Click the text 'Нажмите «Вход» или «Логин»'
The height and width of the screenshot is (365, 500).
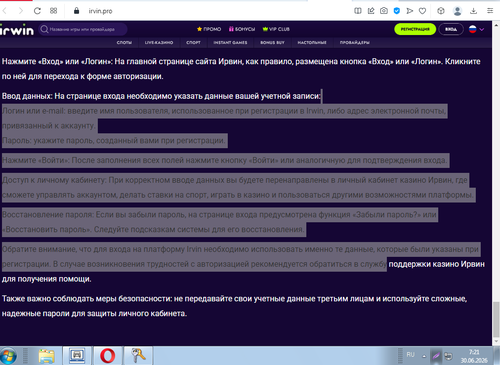pos(57,61)
